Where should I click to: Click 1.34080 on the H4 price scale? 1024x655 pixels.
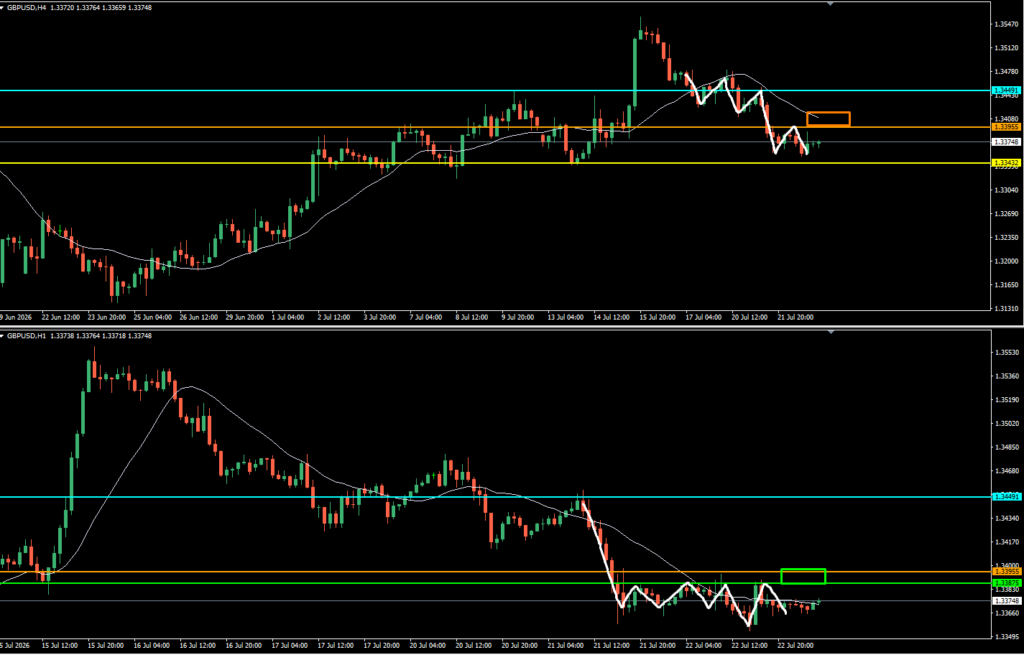coord(1006,120)
